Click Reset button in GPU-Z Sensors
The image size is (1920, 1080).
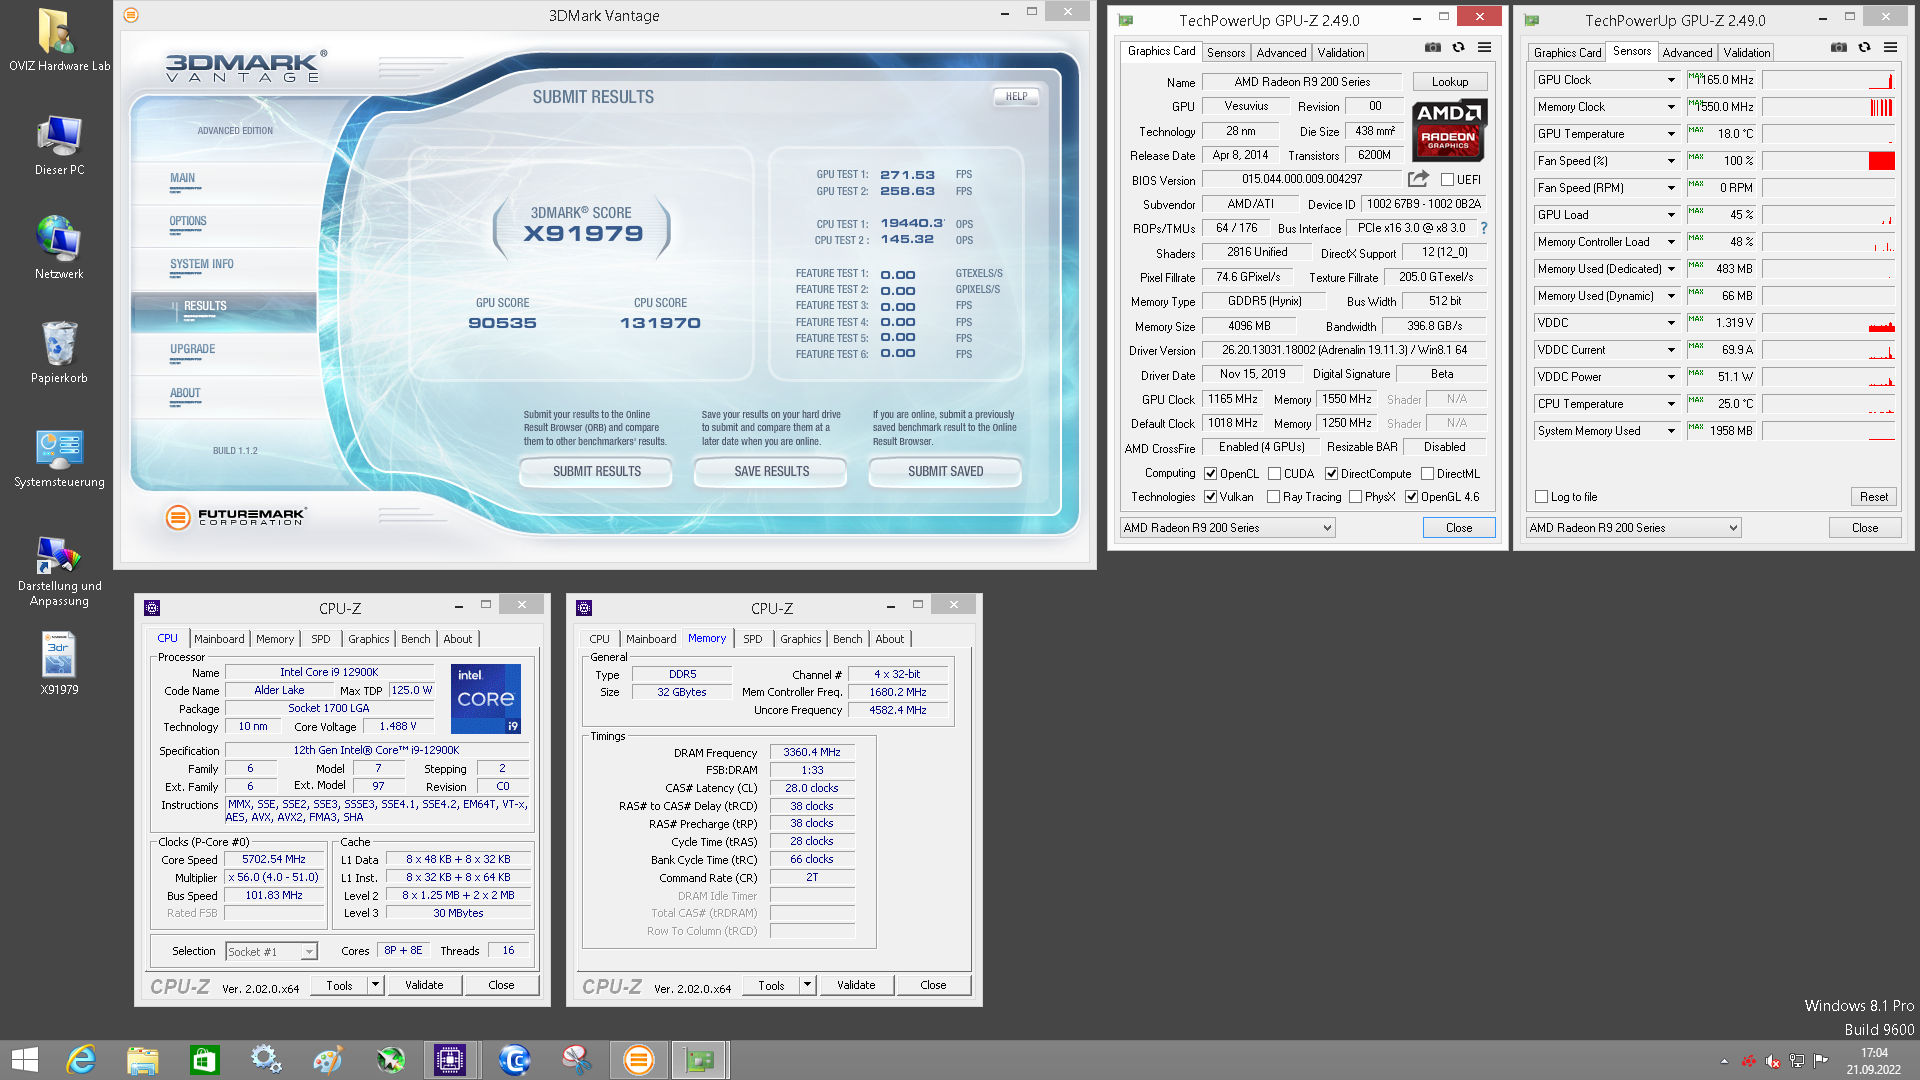click(x=1874, y=497)
